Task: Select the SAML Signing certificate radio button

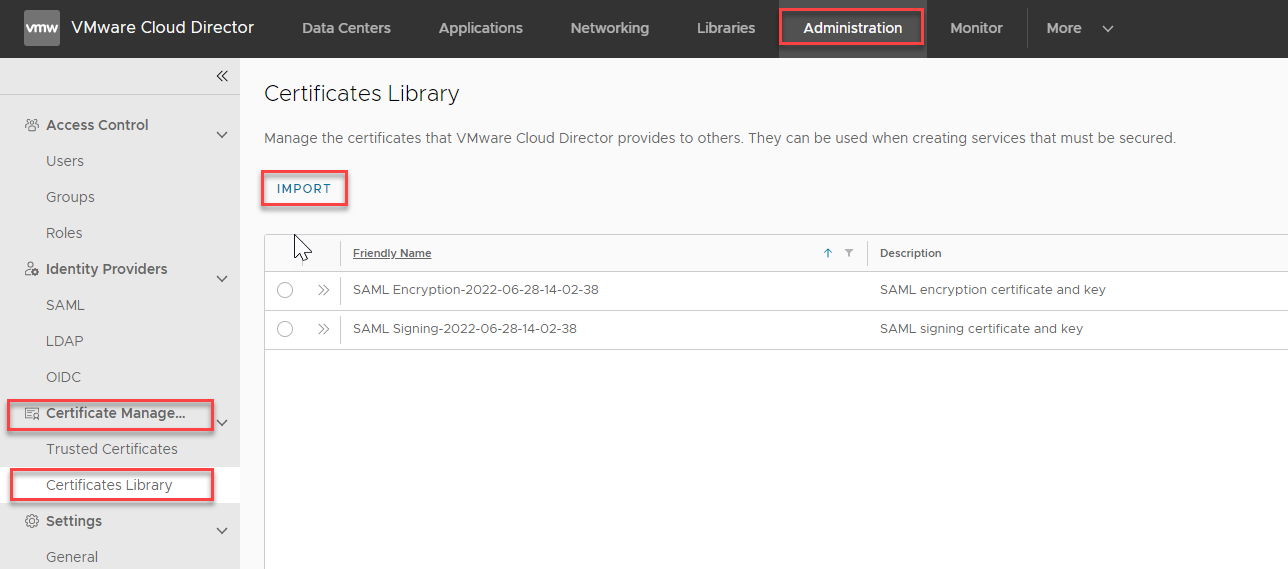Action: (285, 329)
